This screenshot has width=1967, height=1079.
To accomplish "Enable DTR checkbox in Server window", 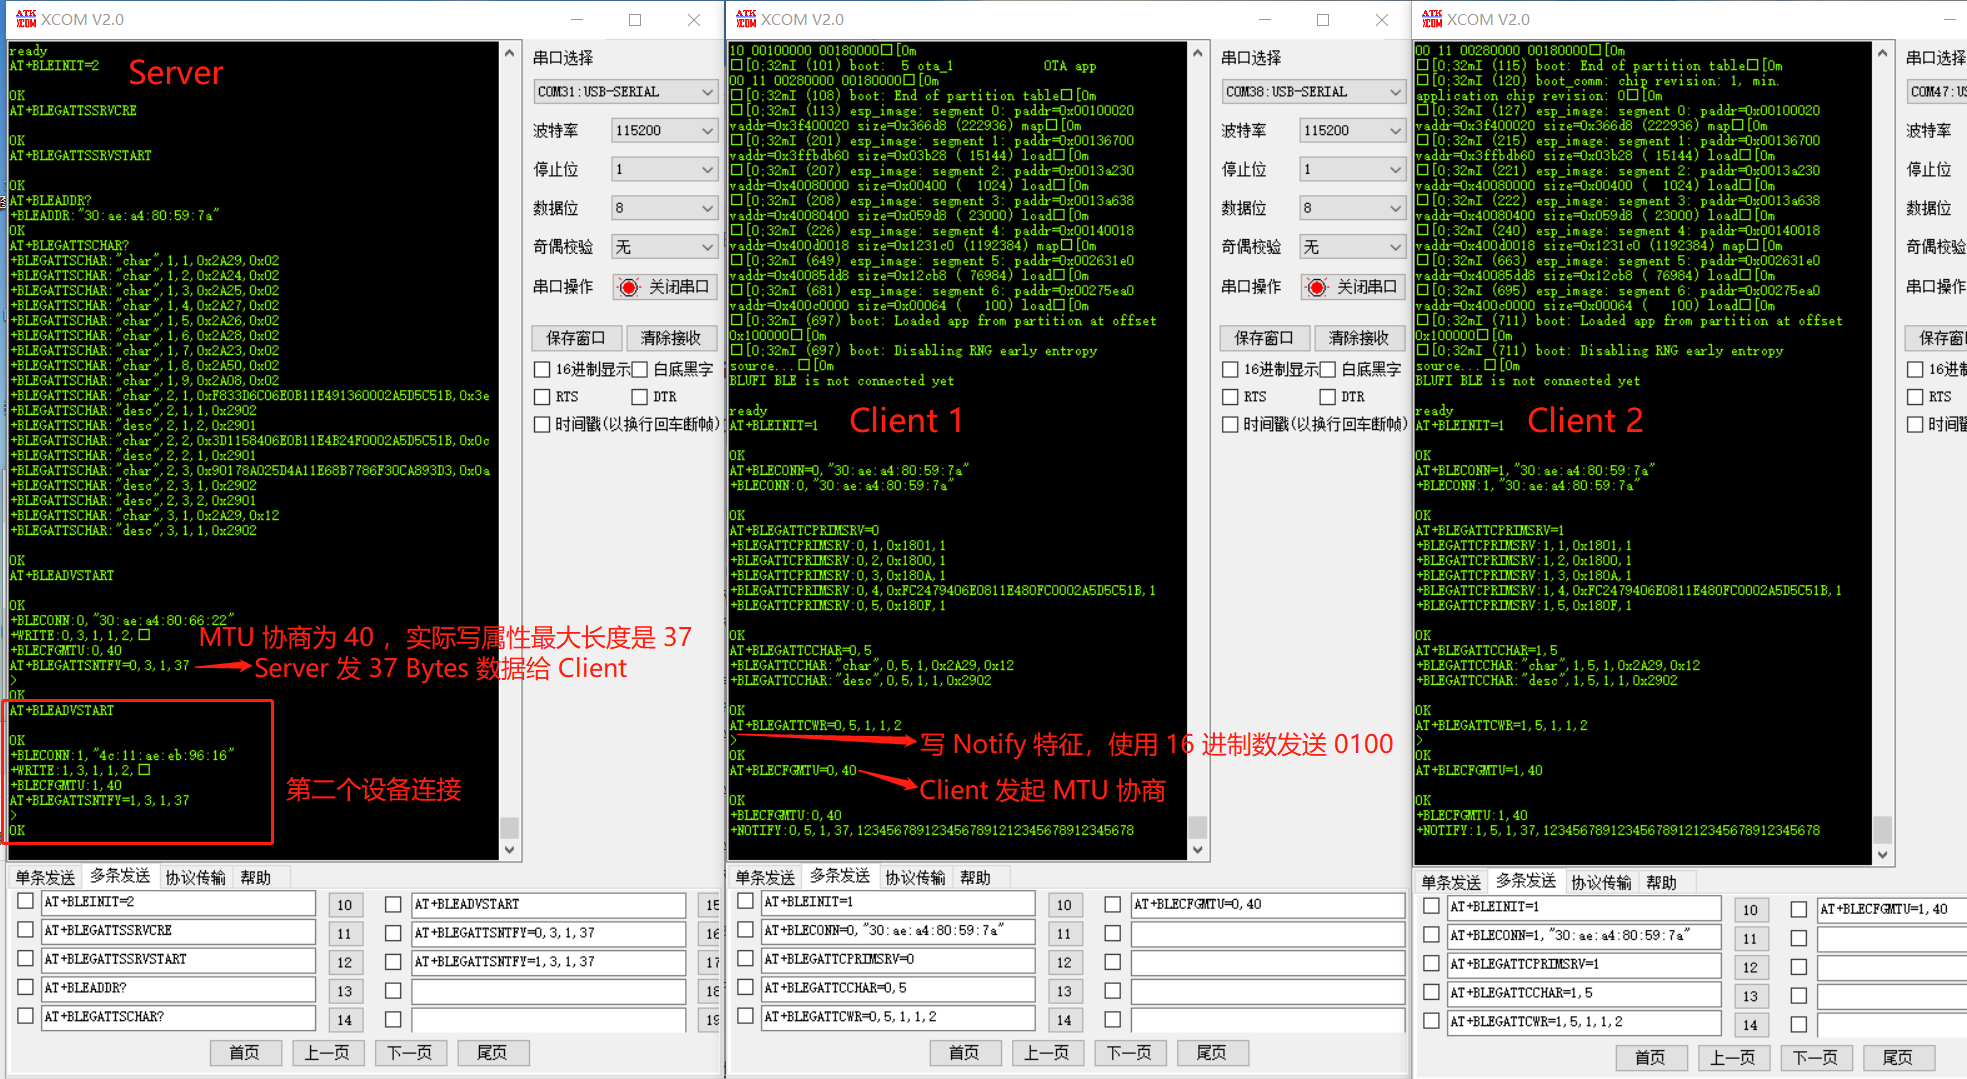I will click(640, 397).
